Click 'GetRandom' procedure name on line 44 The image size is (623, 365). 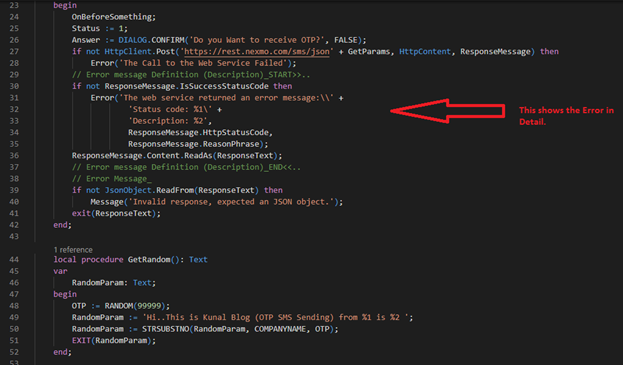click(x=149, y=260)
